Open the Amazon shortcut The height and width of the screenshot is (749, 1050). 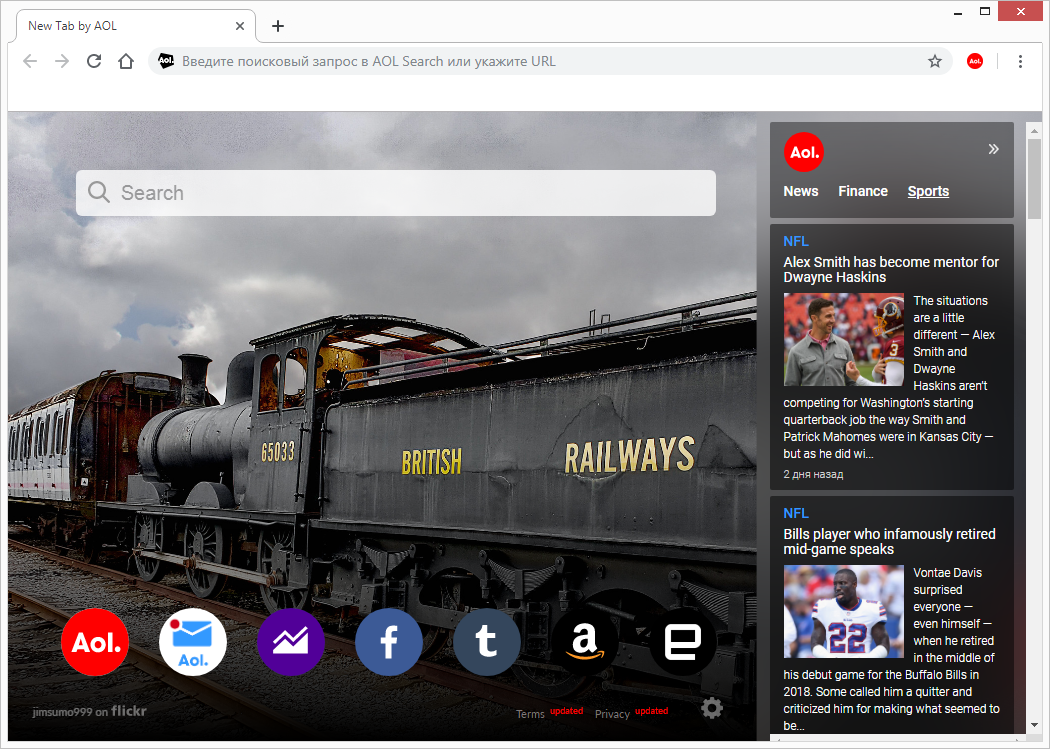[x=585, y=642]
